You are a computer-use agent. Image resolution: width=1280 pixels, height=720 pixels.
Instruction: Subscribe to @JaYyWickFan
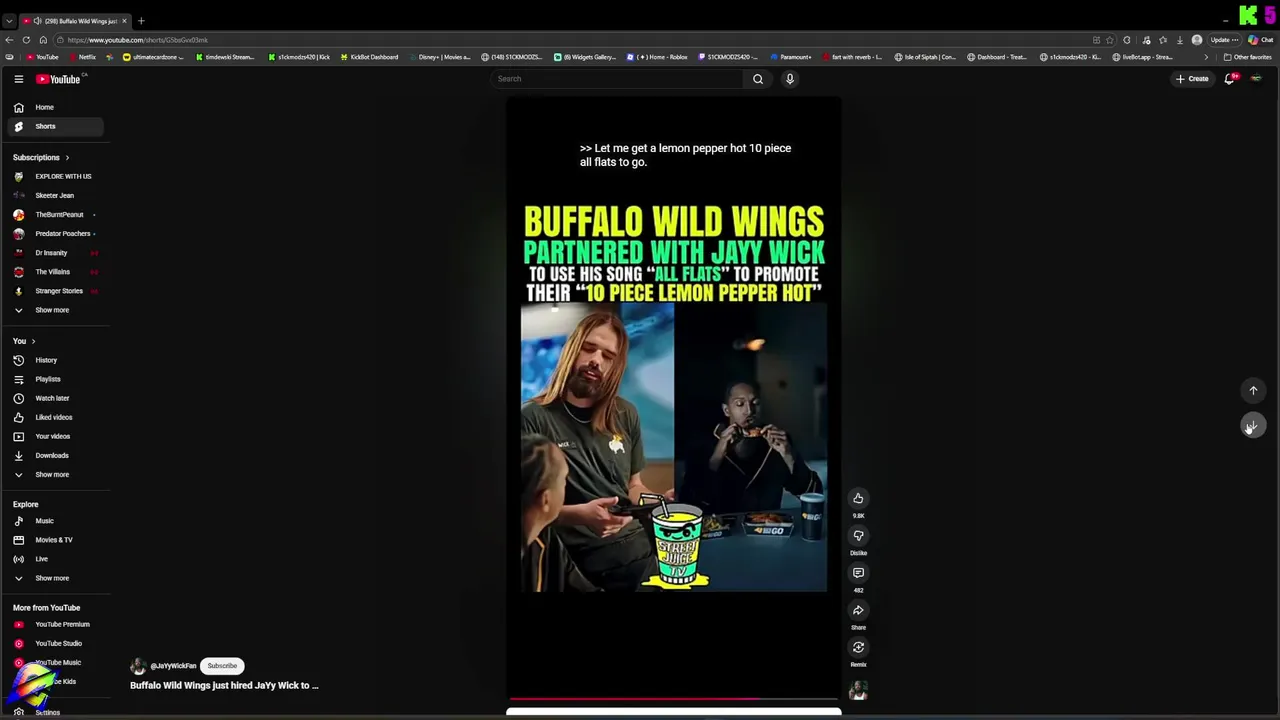point(222,666)
